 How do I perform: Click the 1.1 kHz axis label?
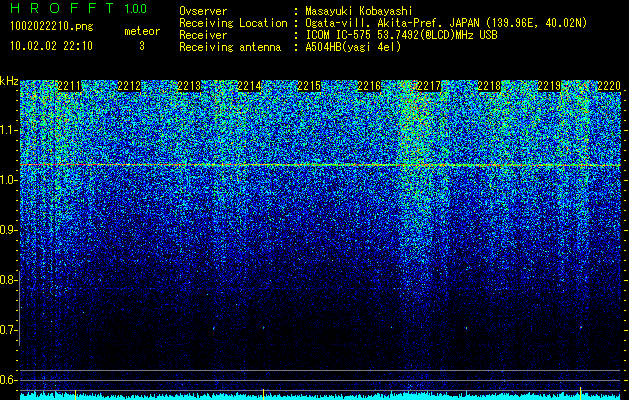pos(8,130)
